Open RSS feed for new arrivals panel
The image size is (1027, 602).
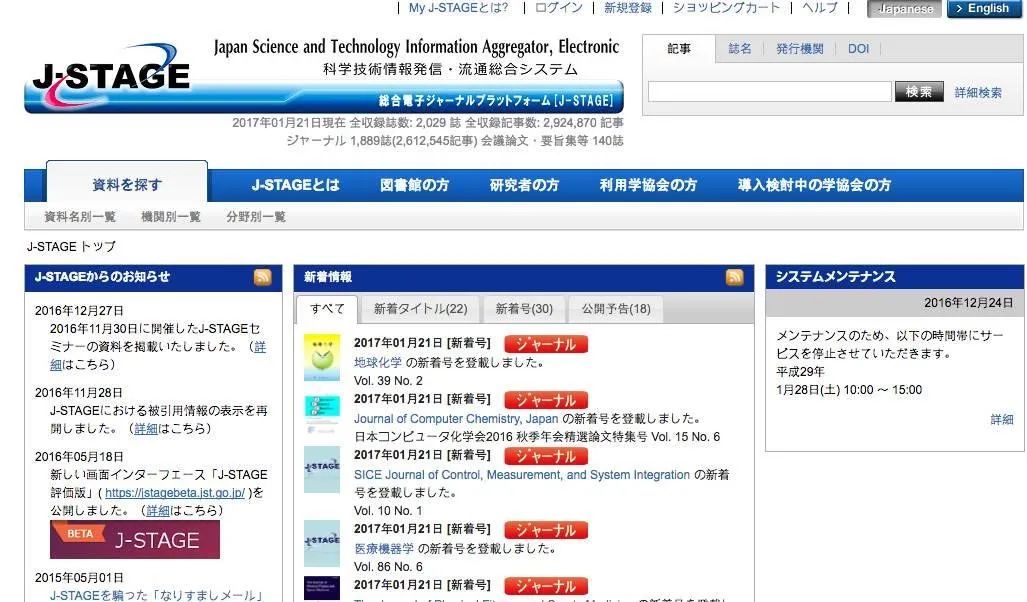click(734, 277)
